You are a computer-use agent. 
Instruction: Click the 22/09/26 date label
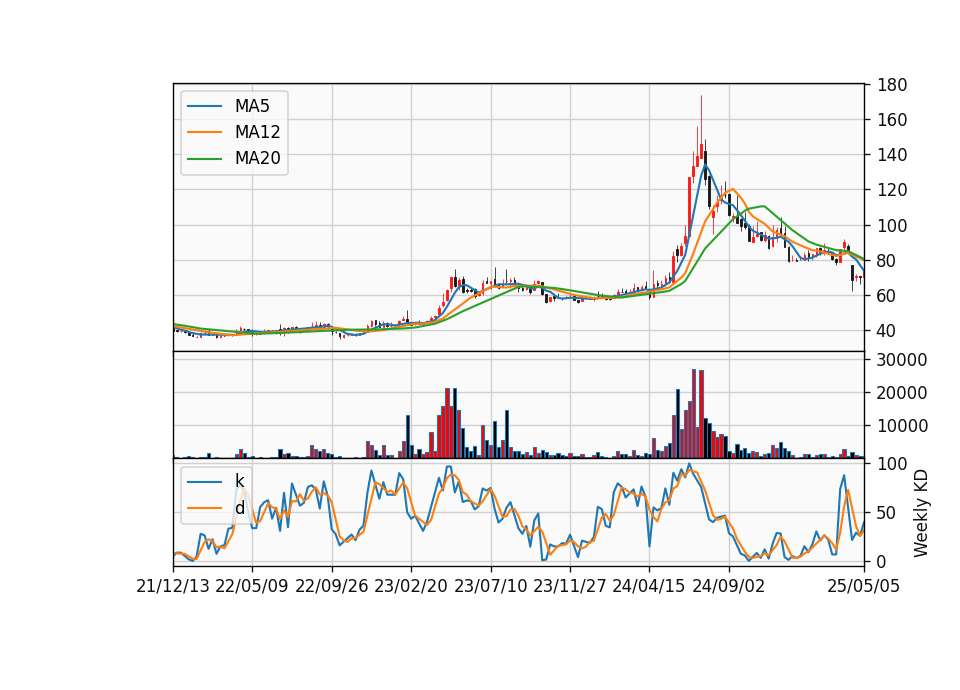(332, 586)
